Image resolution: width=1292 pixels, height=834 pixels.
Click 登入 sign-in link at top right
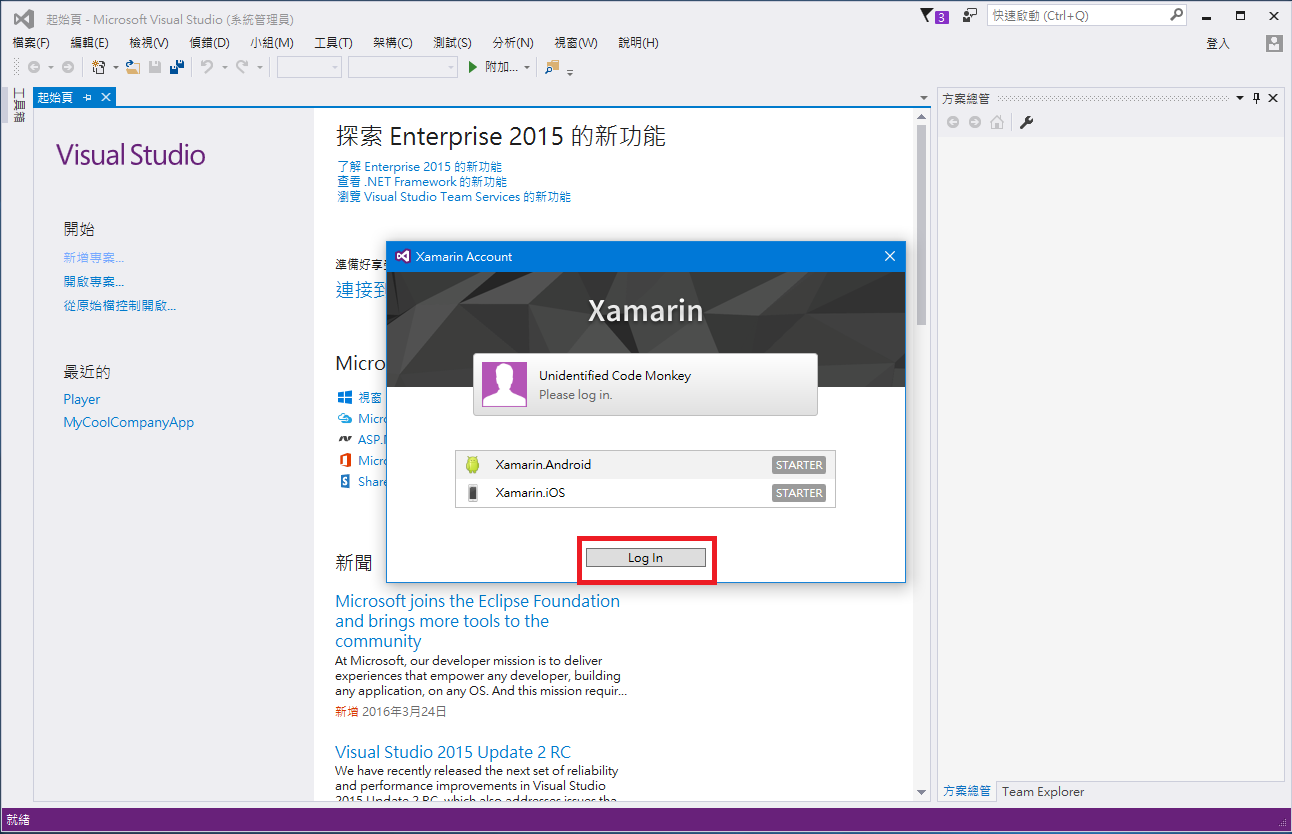coord(1218,43)
